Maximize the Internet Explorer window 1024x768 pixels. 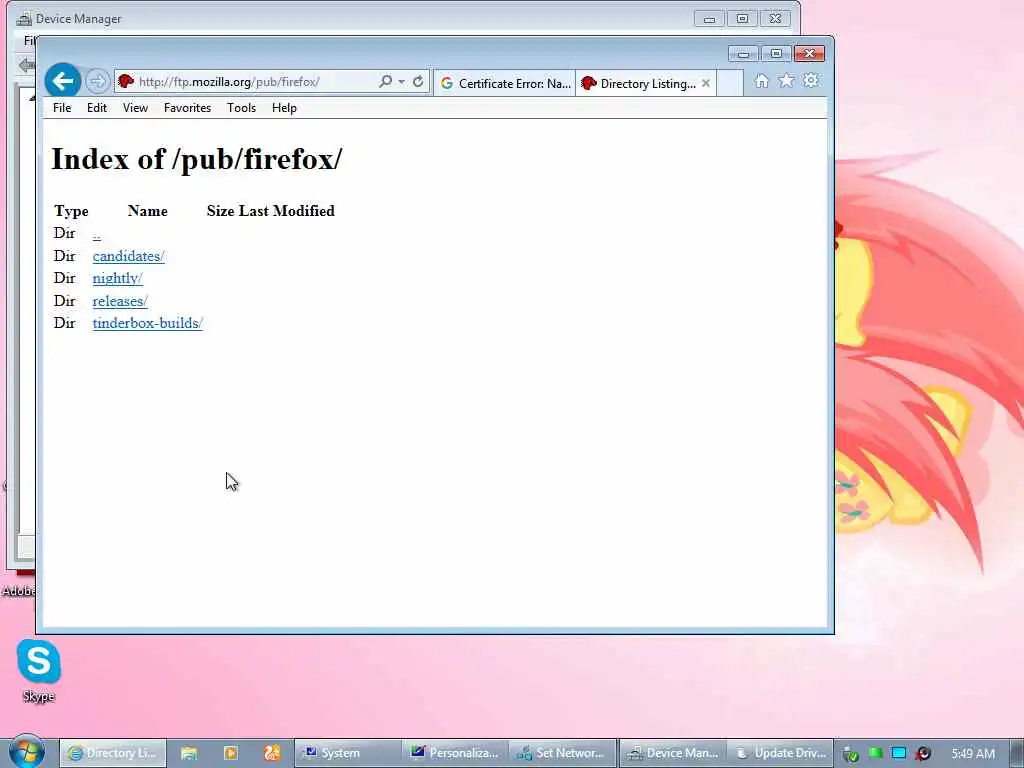(x=776, y=54)
